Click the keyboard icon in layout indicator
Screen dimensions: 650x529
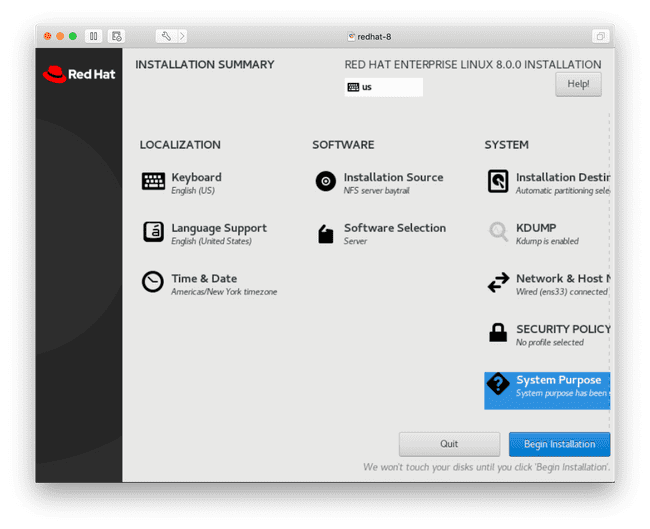(x=353, y=87)
